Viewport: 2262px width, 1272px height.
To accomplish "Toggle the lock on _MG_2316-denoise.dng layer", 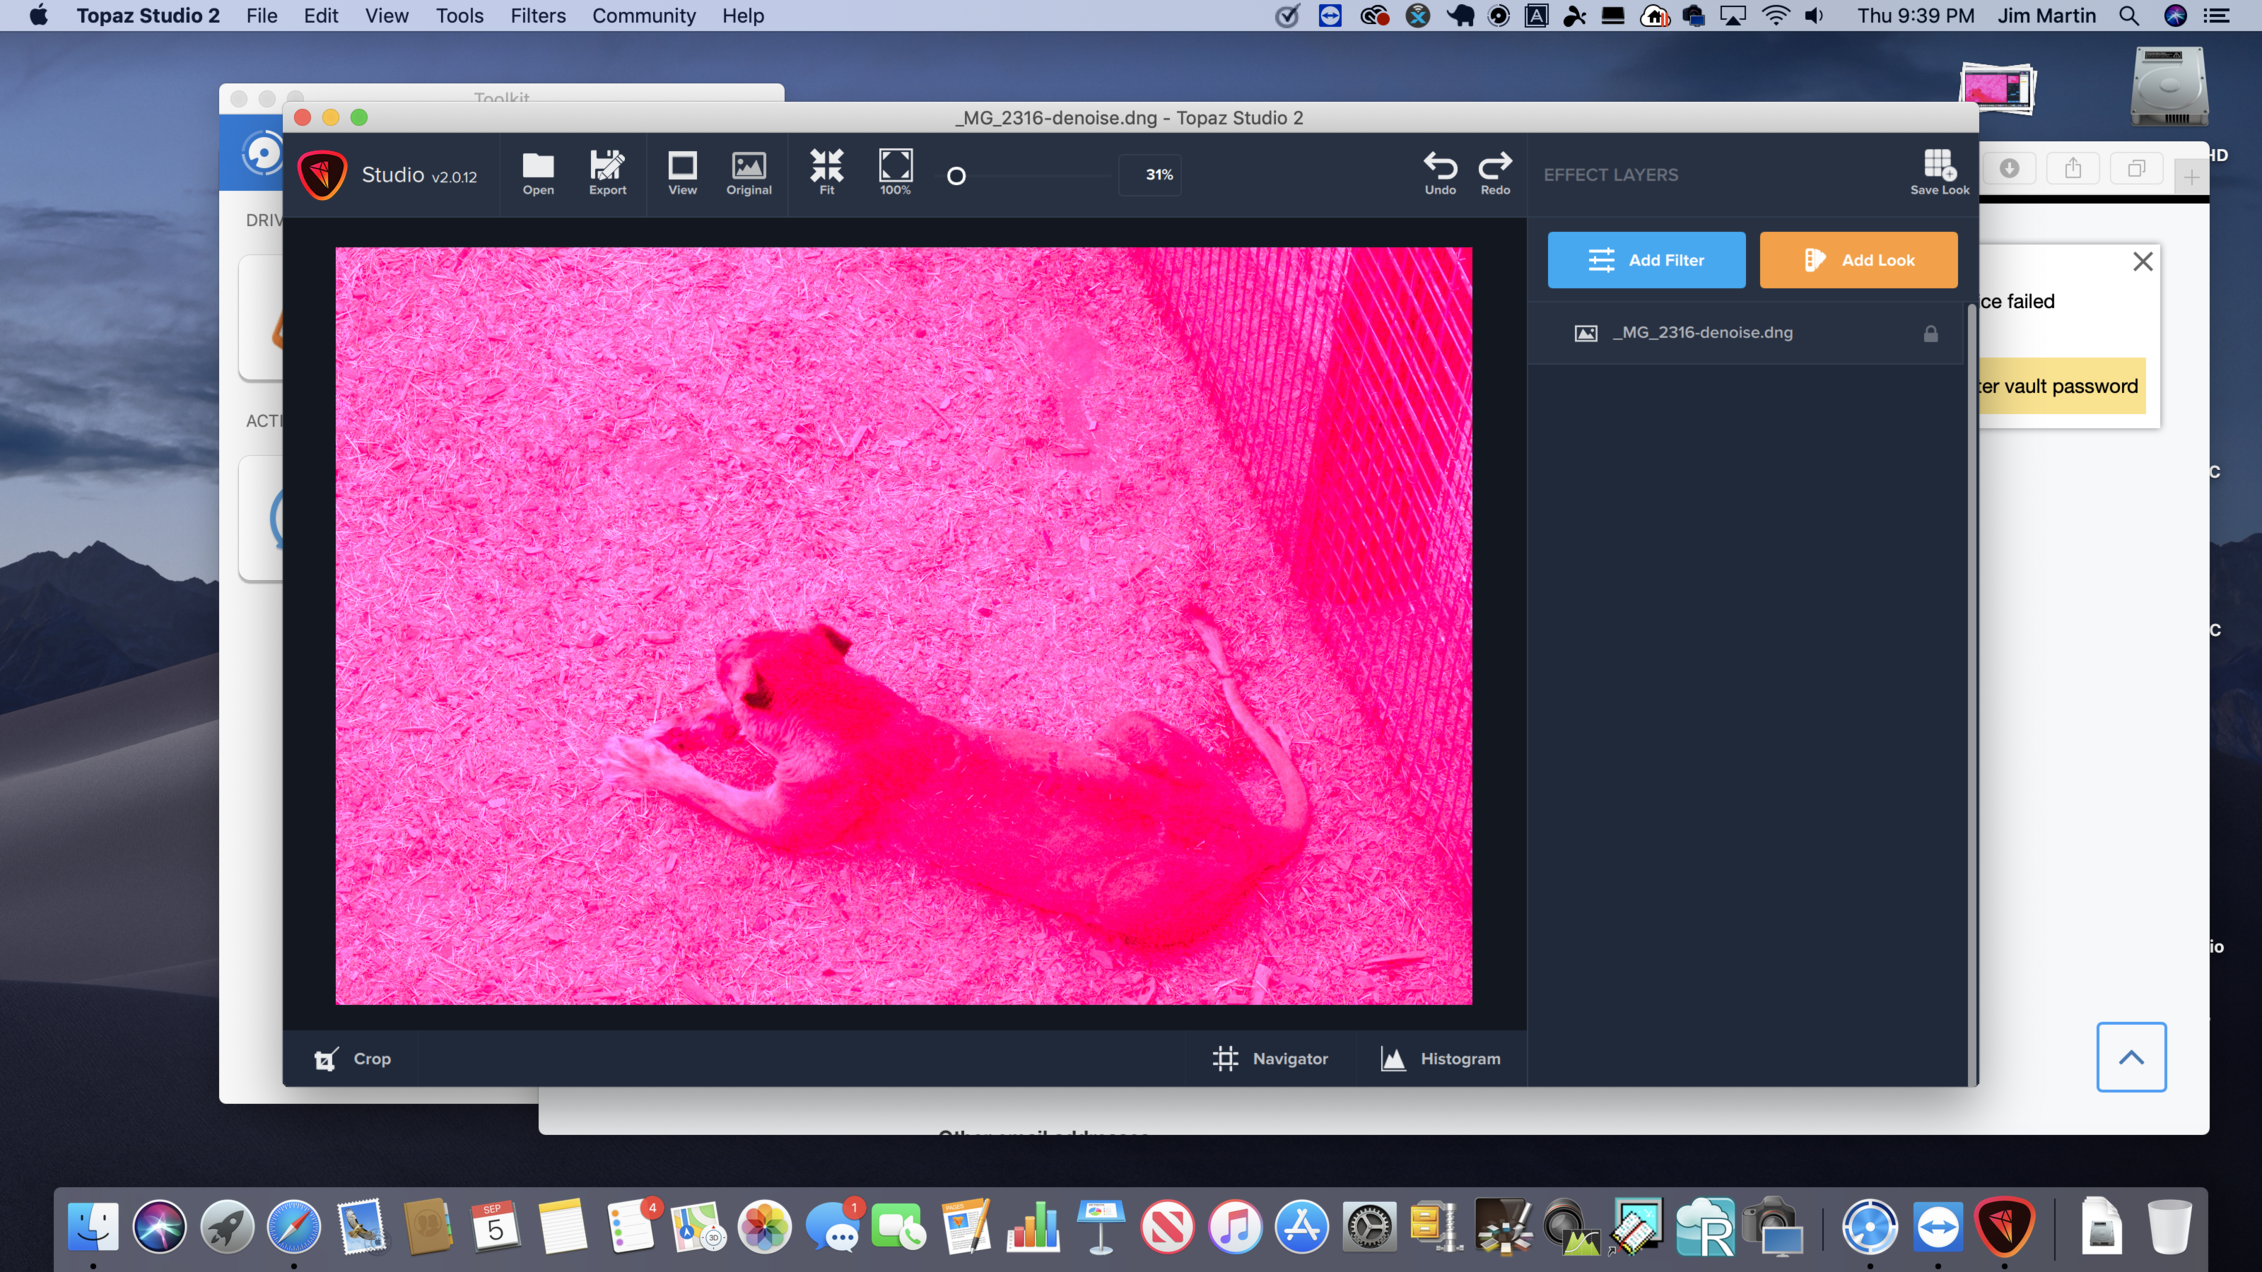I will pyautogui.click(x=1930, y=334).
